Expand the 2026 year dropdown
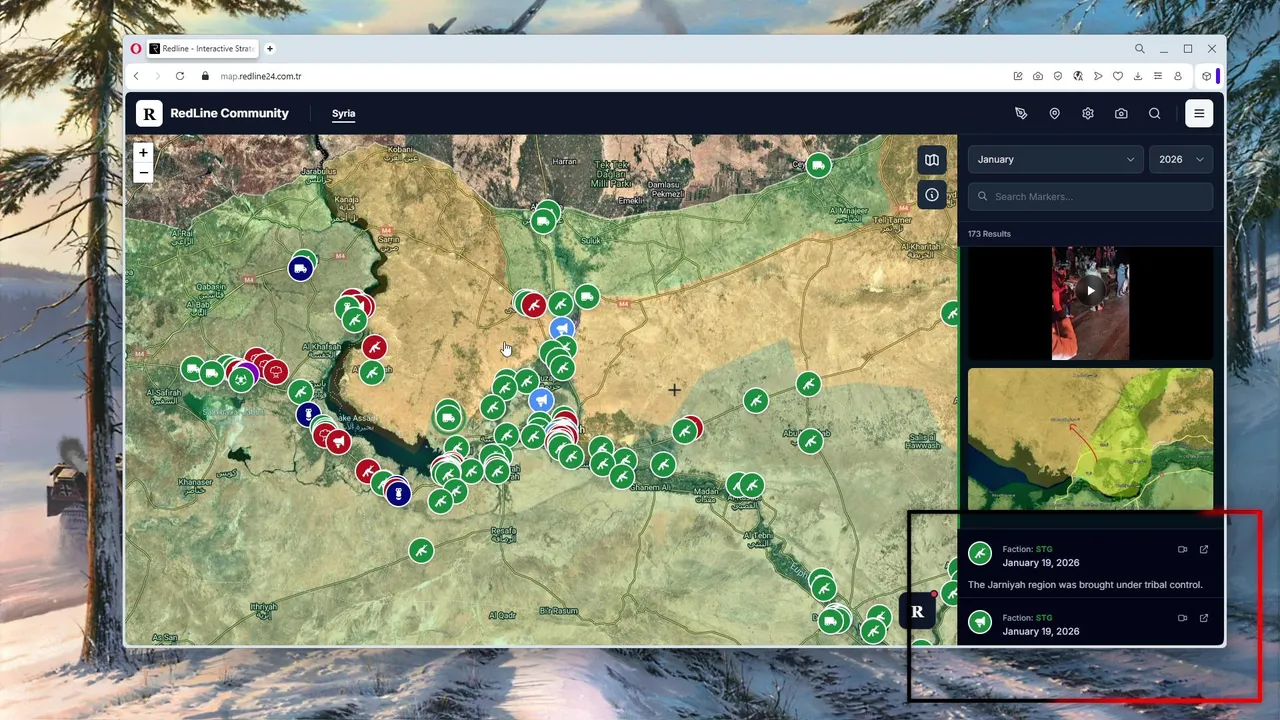1280x720 pixels. [x=1181, y=160]
